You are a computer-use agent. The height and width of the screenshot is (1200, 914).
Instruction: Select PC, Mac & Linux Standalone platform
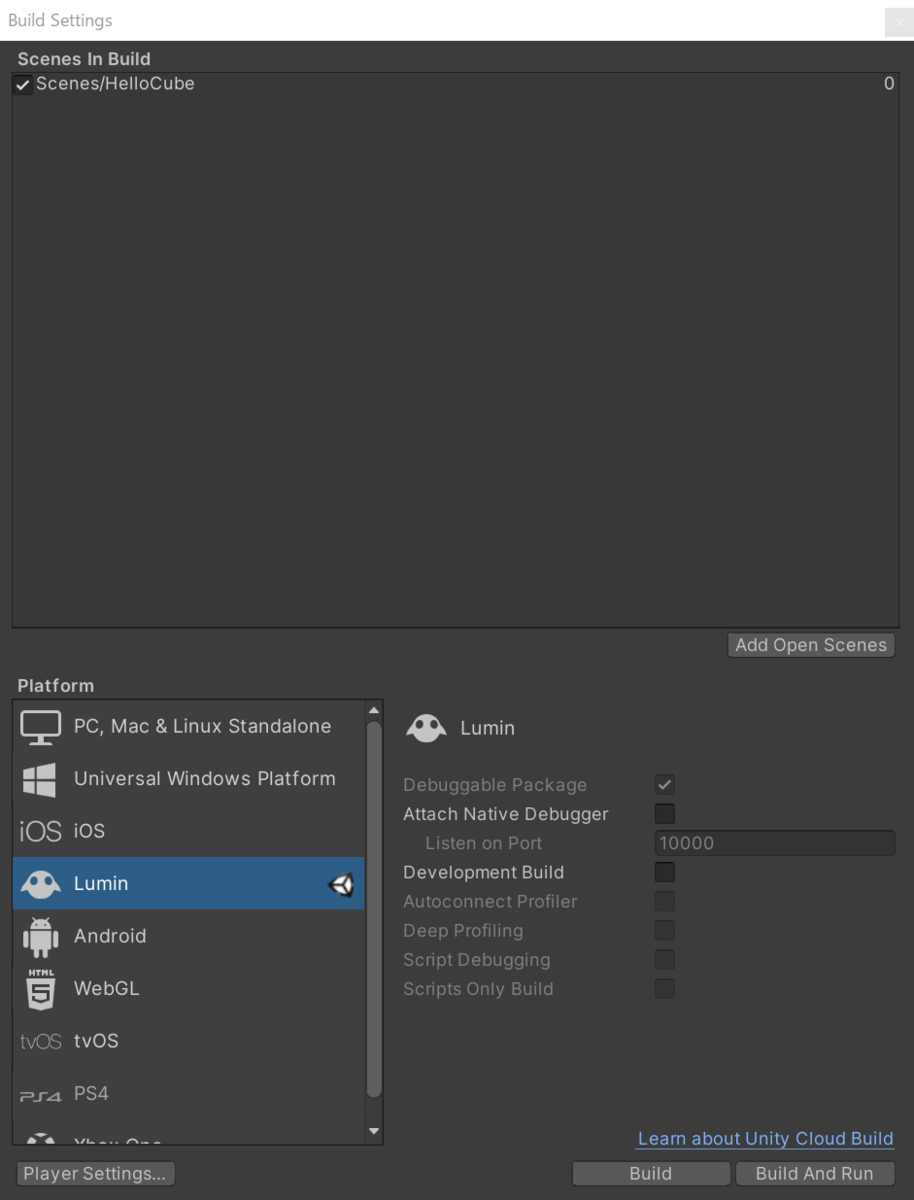tap(189, 727)
